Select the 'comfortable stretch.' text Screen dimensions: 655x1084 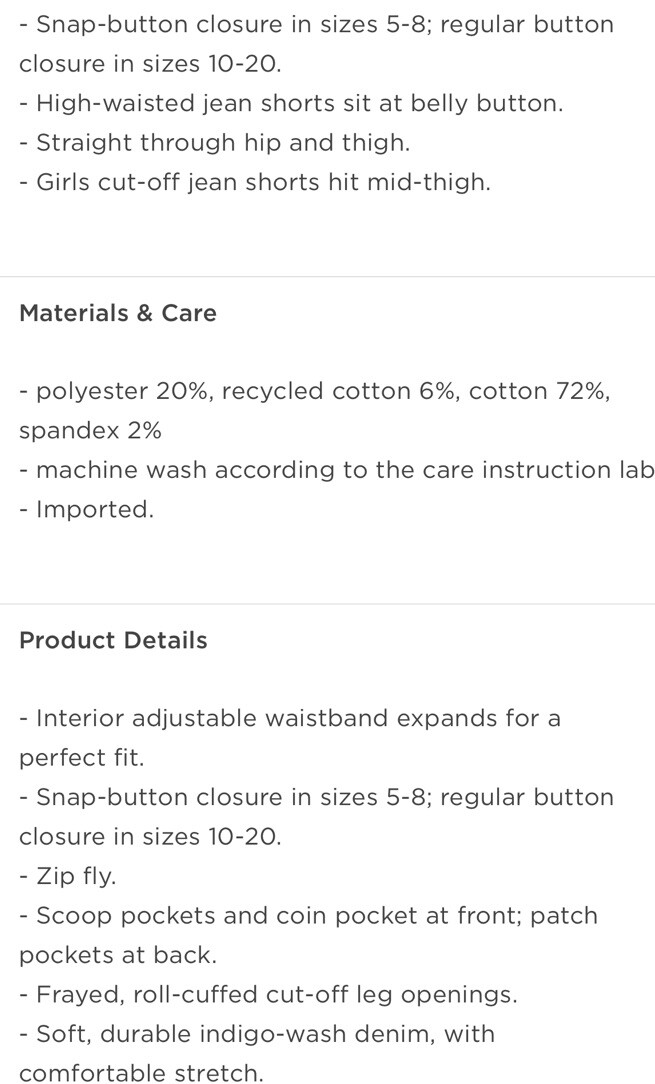[x=142, y=1072]
